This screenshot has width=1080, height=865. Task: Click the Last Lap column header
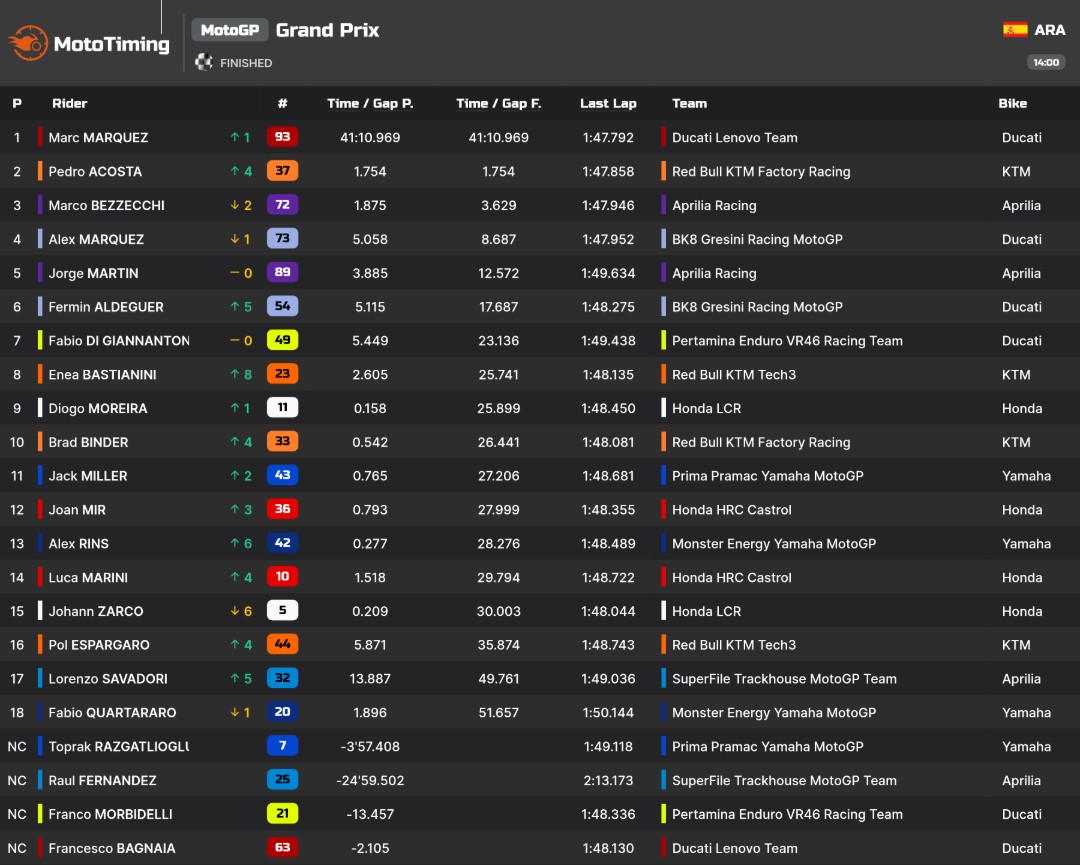[608, 103]
